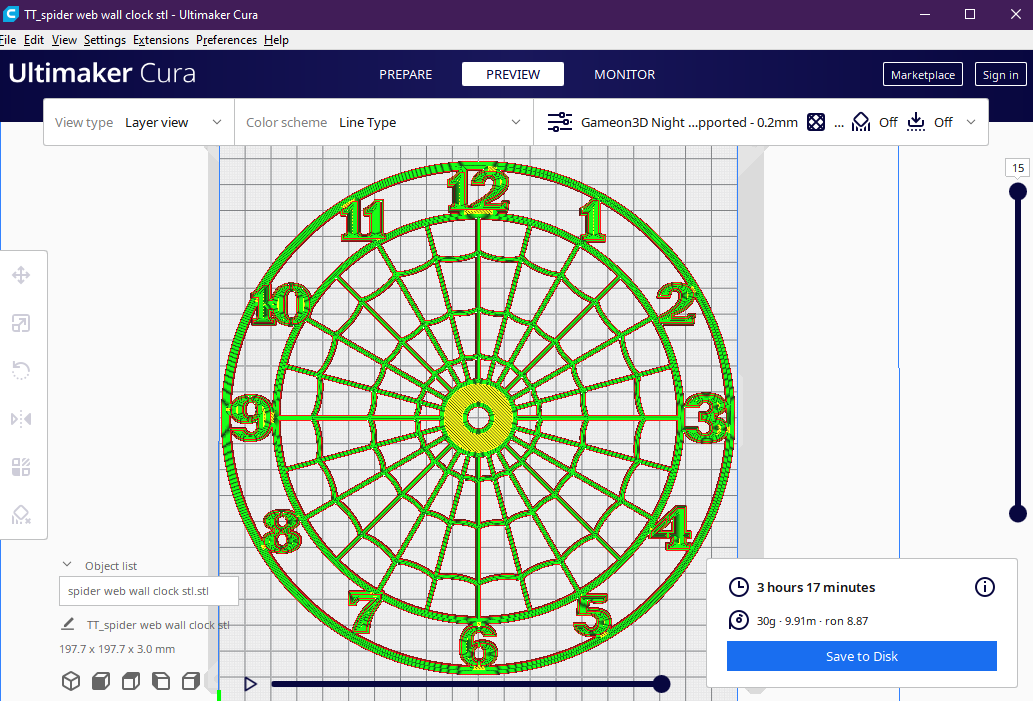Click the filament spool material icon
Viewport: 1033px width, 701px height.
[739, 620]
